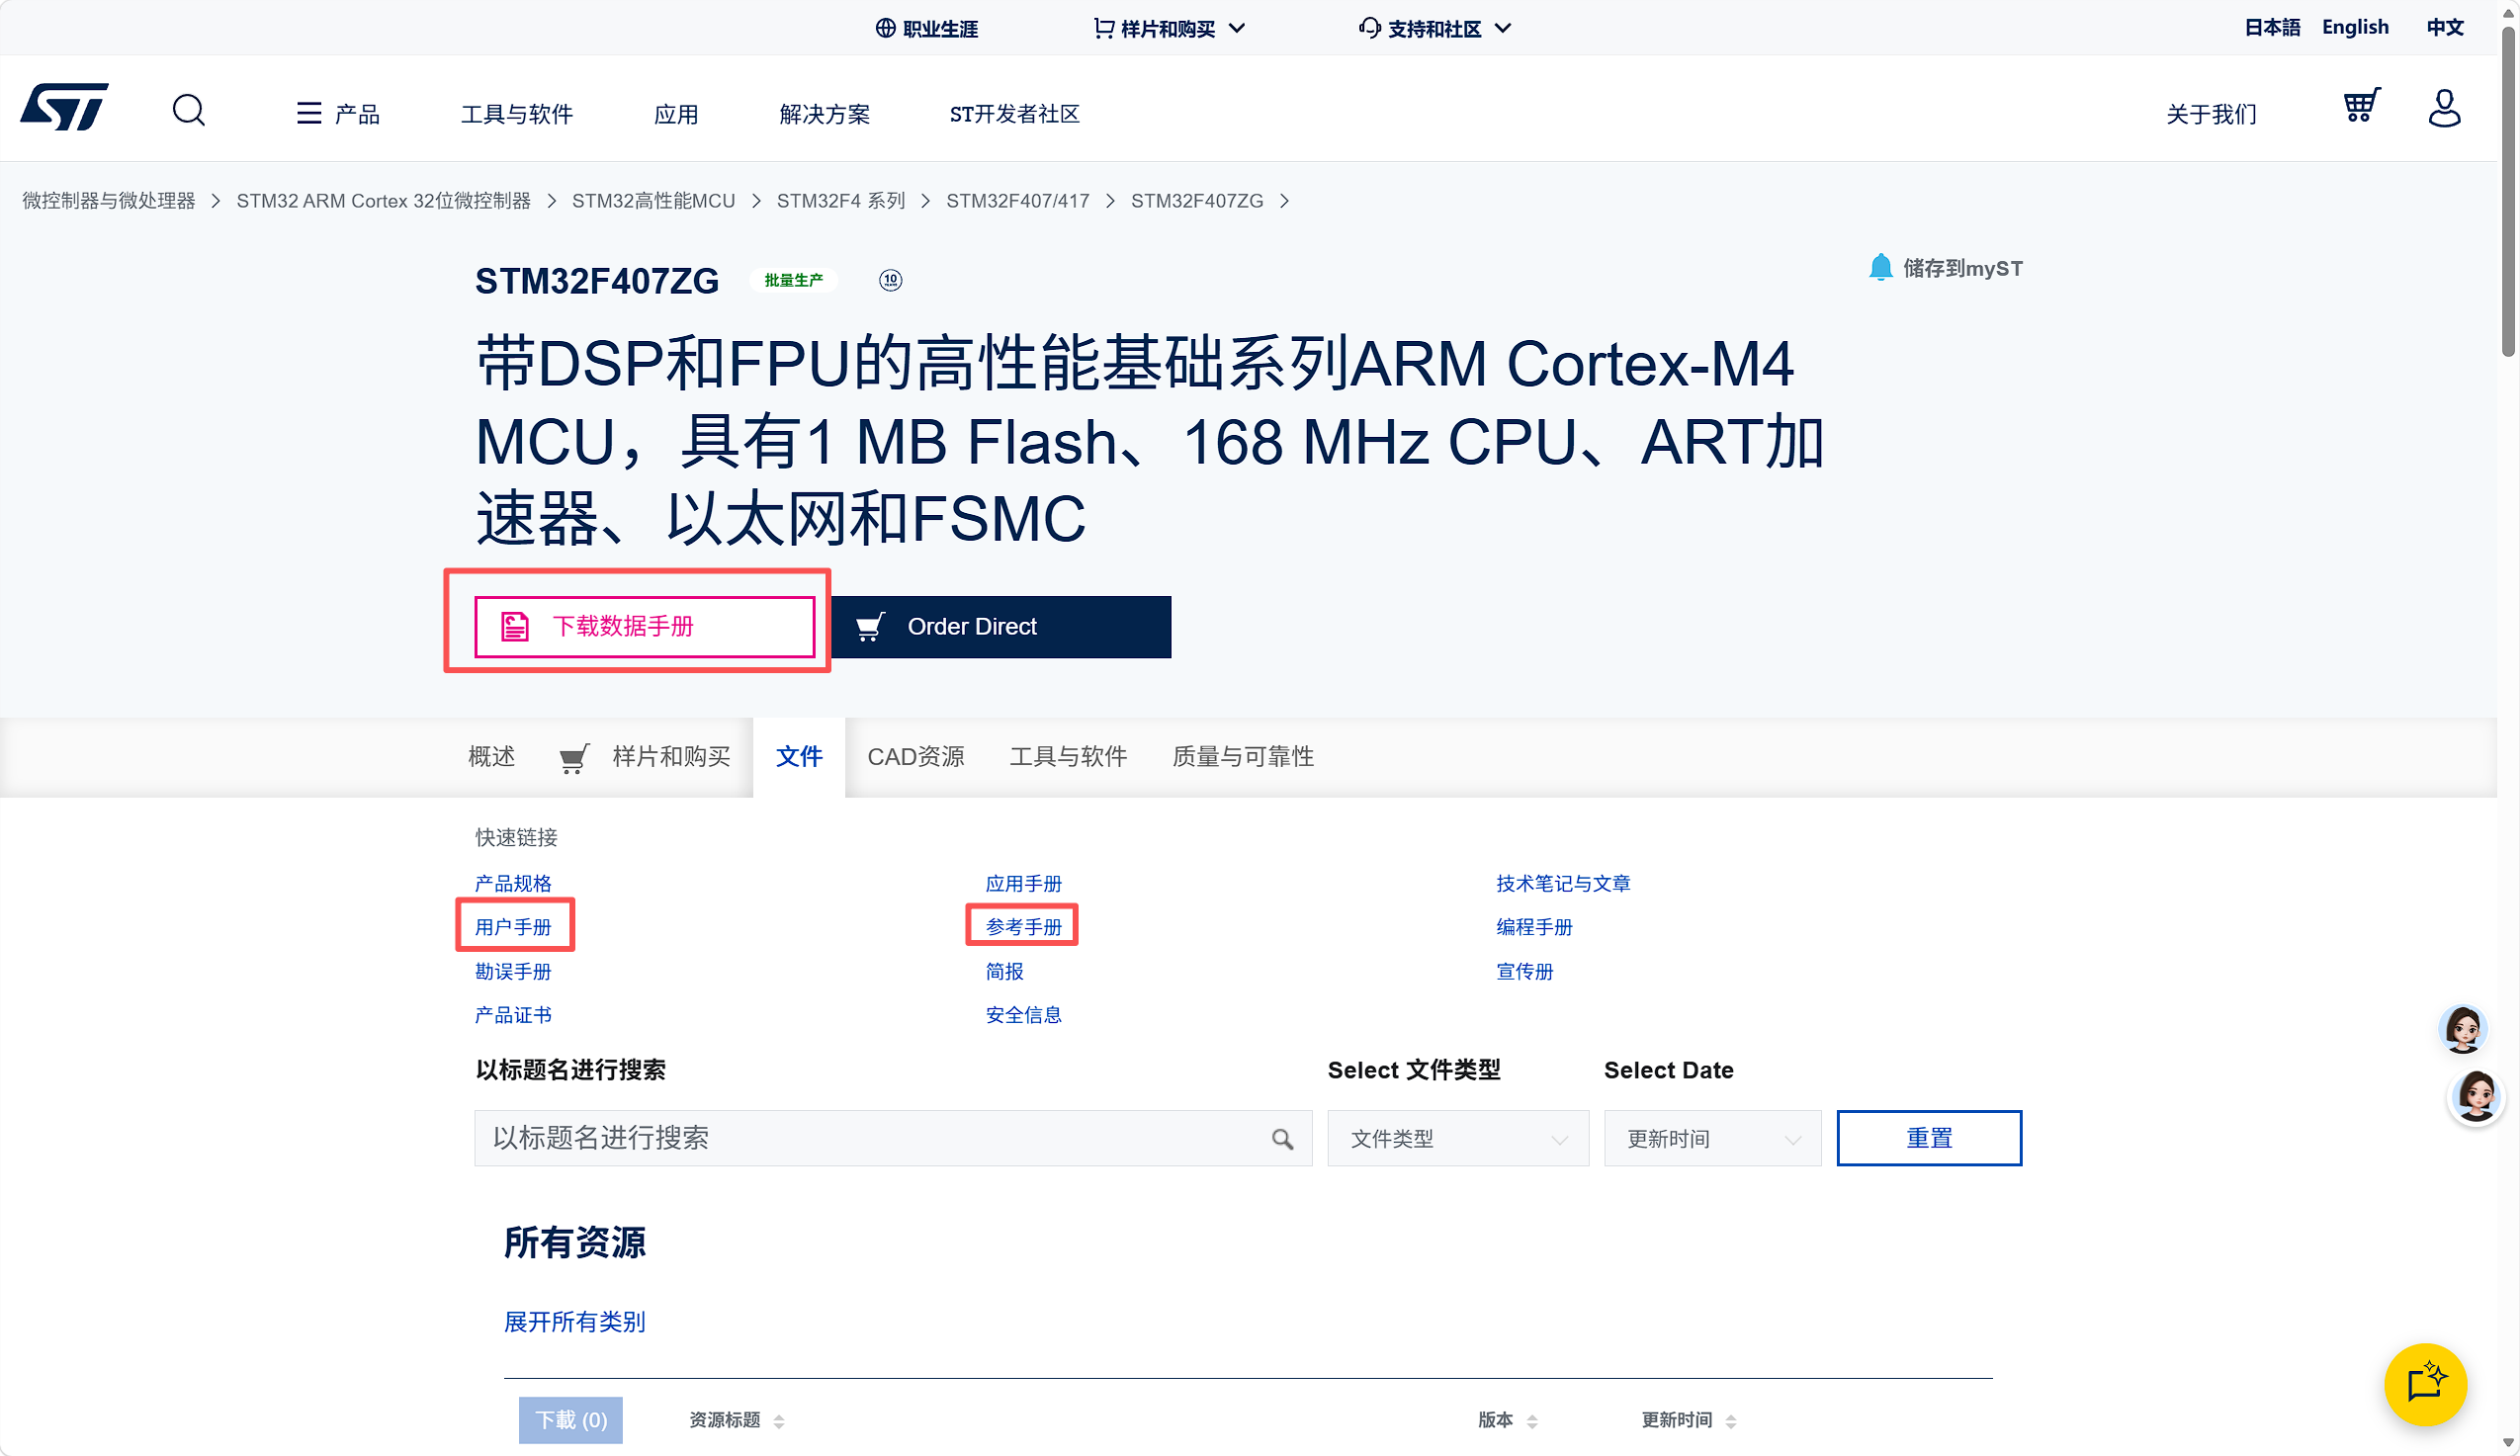
Task: Expand the 支持和社区 top dropdown
Action: coord(1435,28)
